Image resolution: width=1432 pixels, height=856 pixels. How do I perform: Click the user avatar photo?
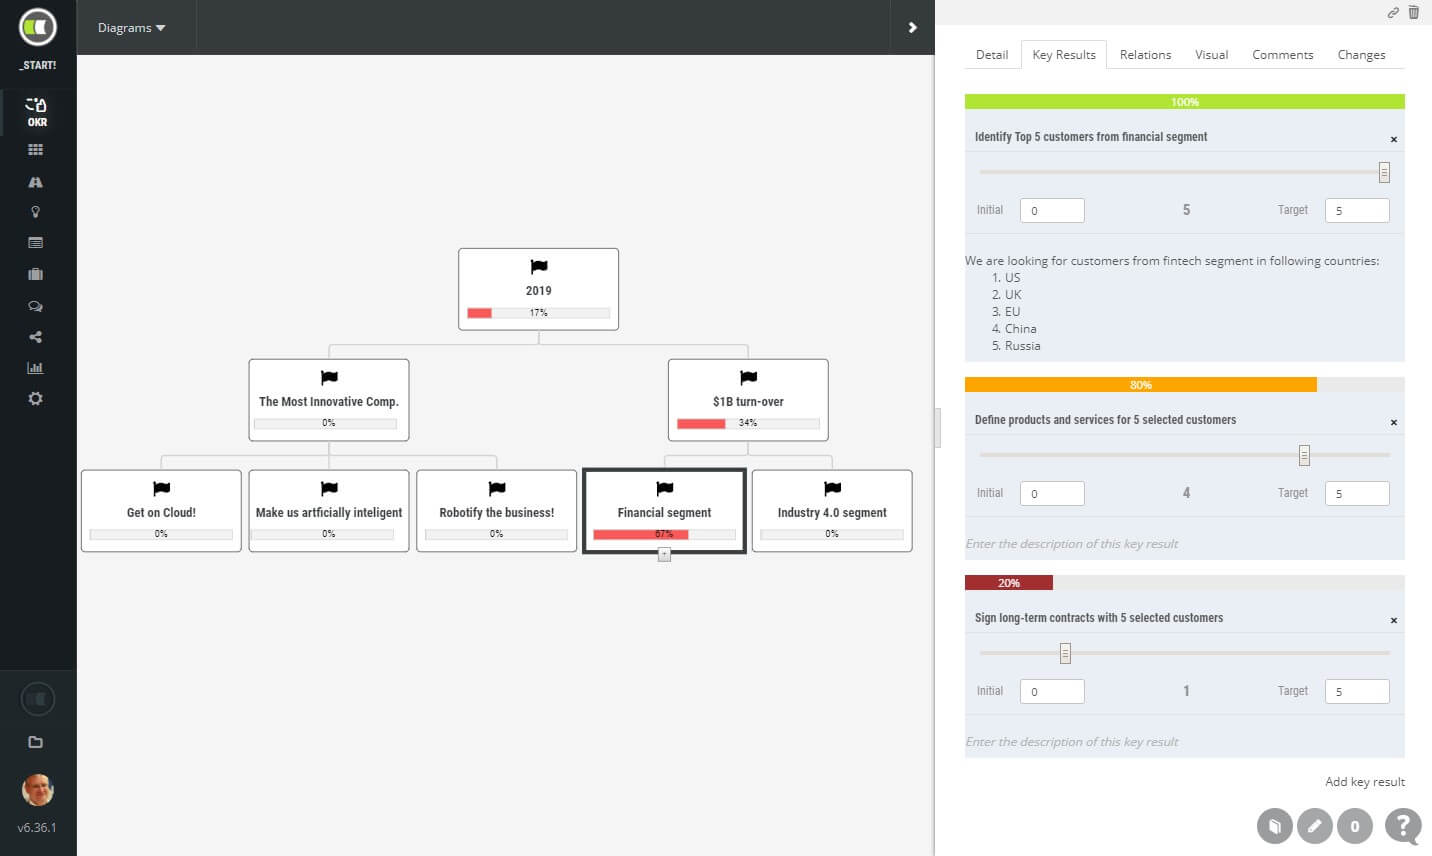(38, 790)
